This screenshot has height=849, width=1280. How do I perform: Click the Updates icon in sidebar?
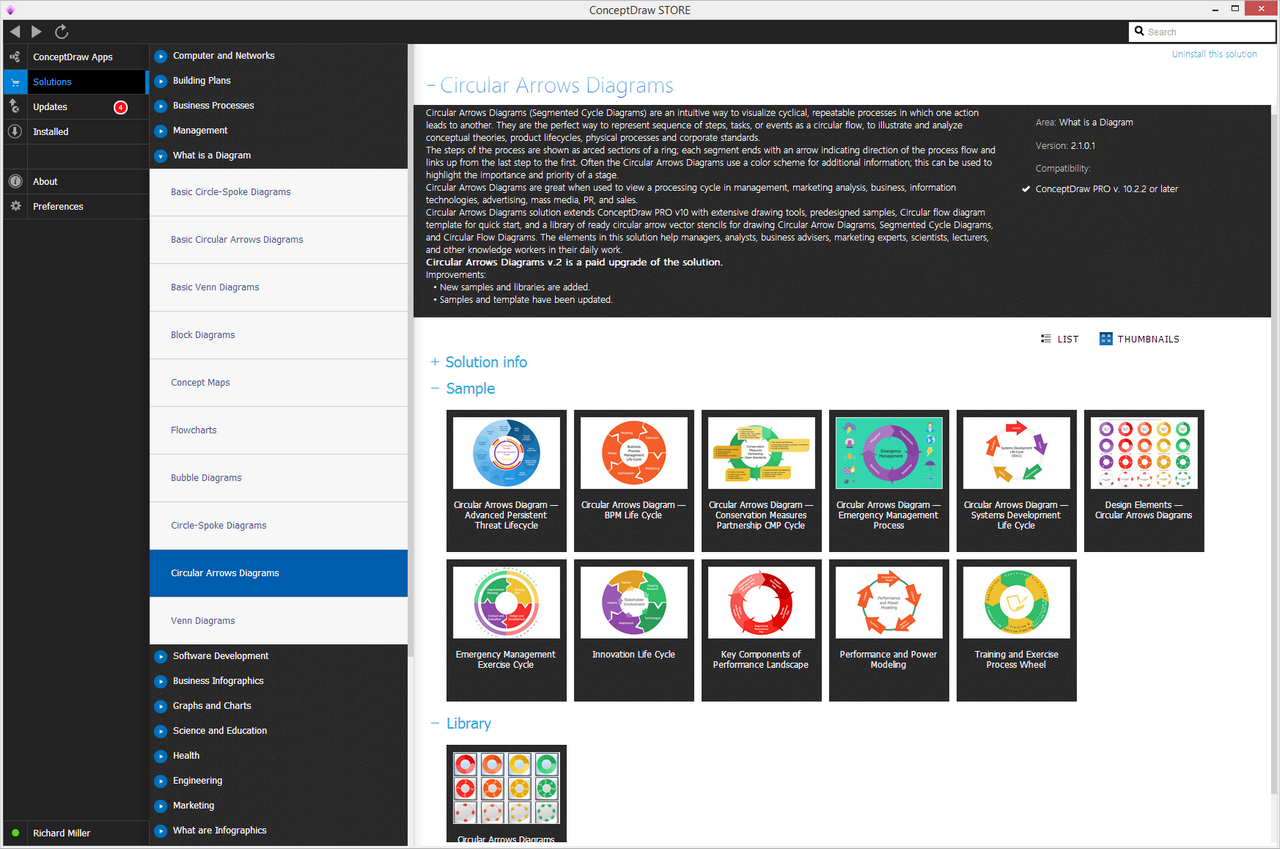pyautogui.click(x=15, y=107)
